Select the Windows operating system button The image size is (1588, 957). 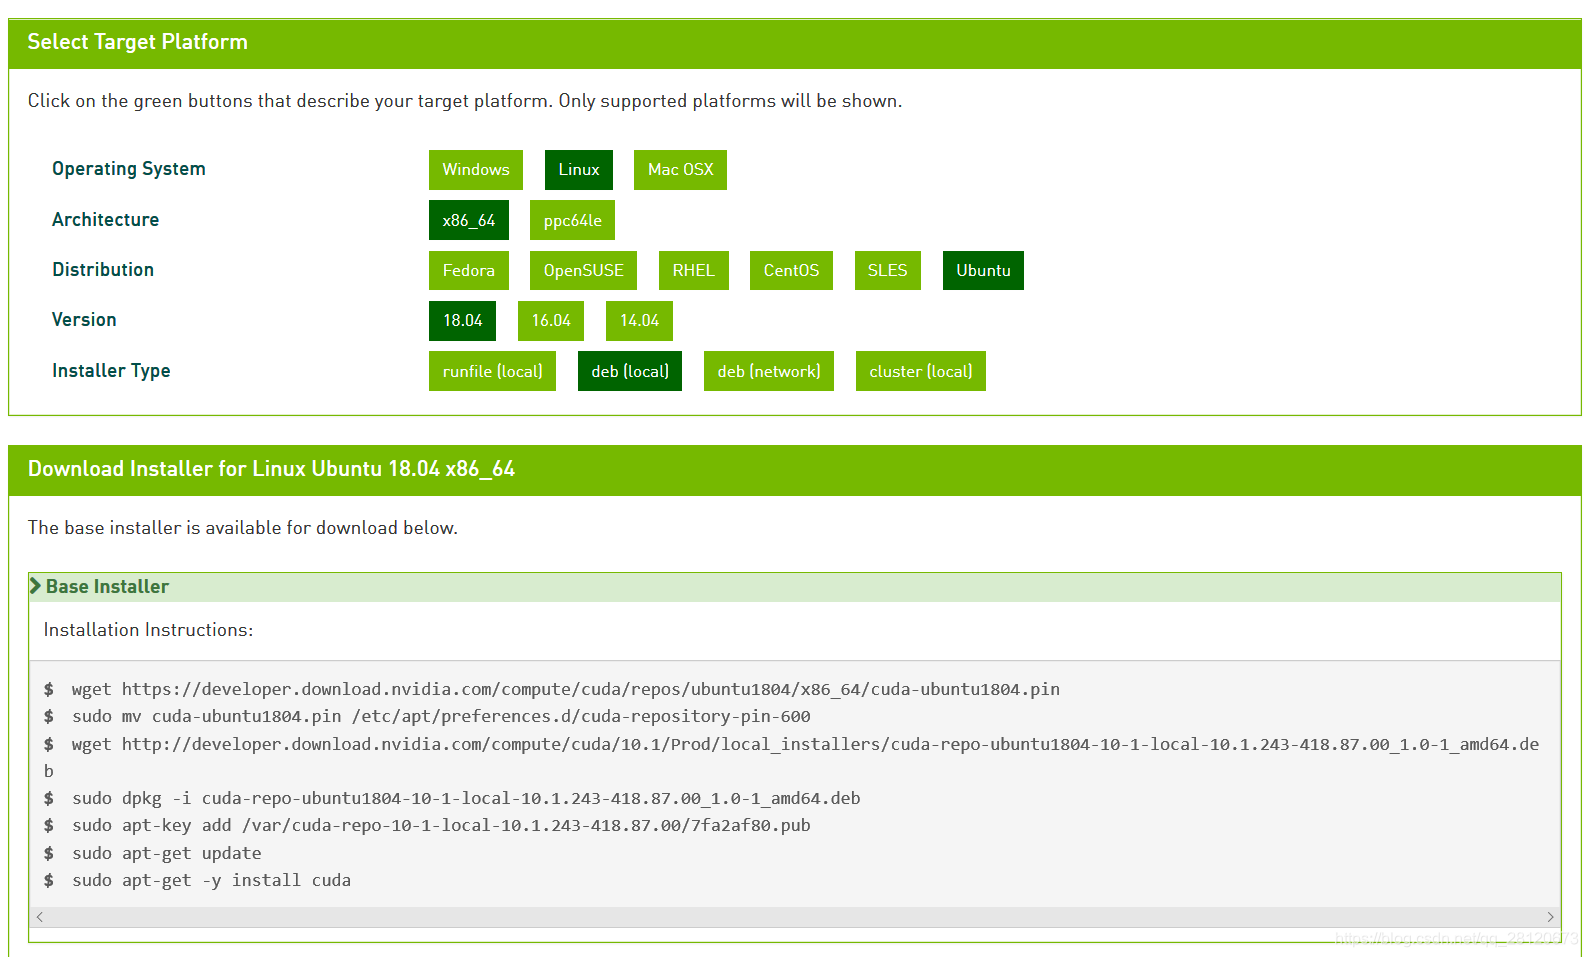[475, 170]
